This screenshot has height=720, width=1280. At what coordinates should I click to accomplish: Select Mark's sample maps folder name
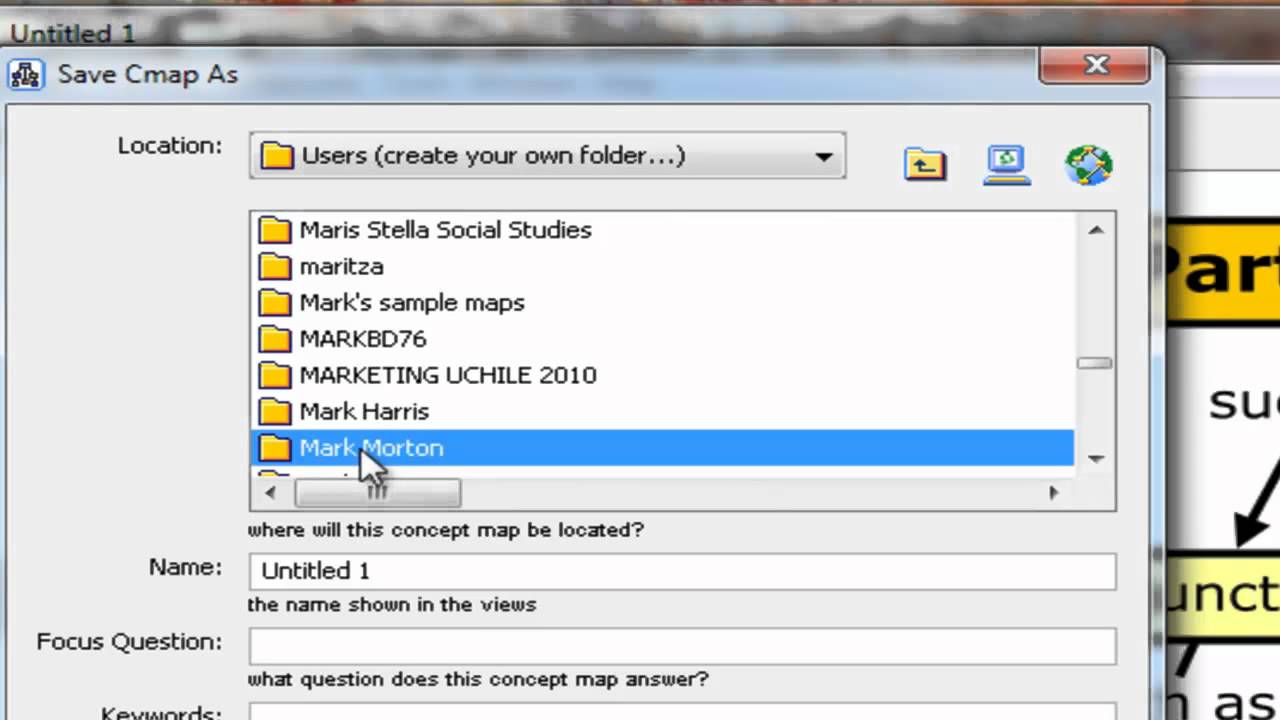tap(412, 303)
